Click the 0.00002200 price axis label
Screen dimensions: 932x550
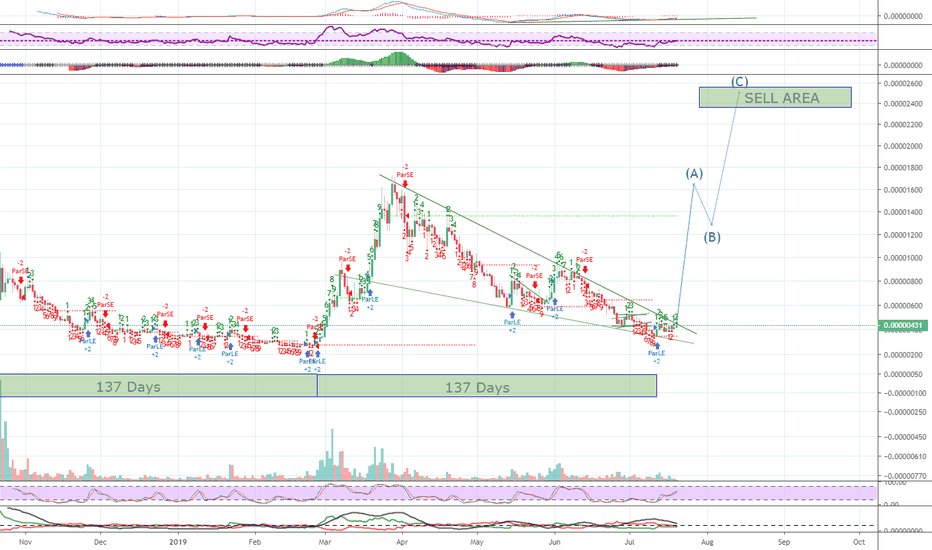coord(903,125)
